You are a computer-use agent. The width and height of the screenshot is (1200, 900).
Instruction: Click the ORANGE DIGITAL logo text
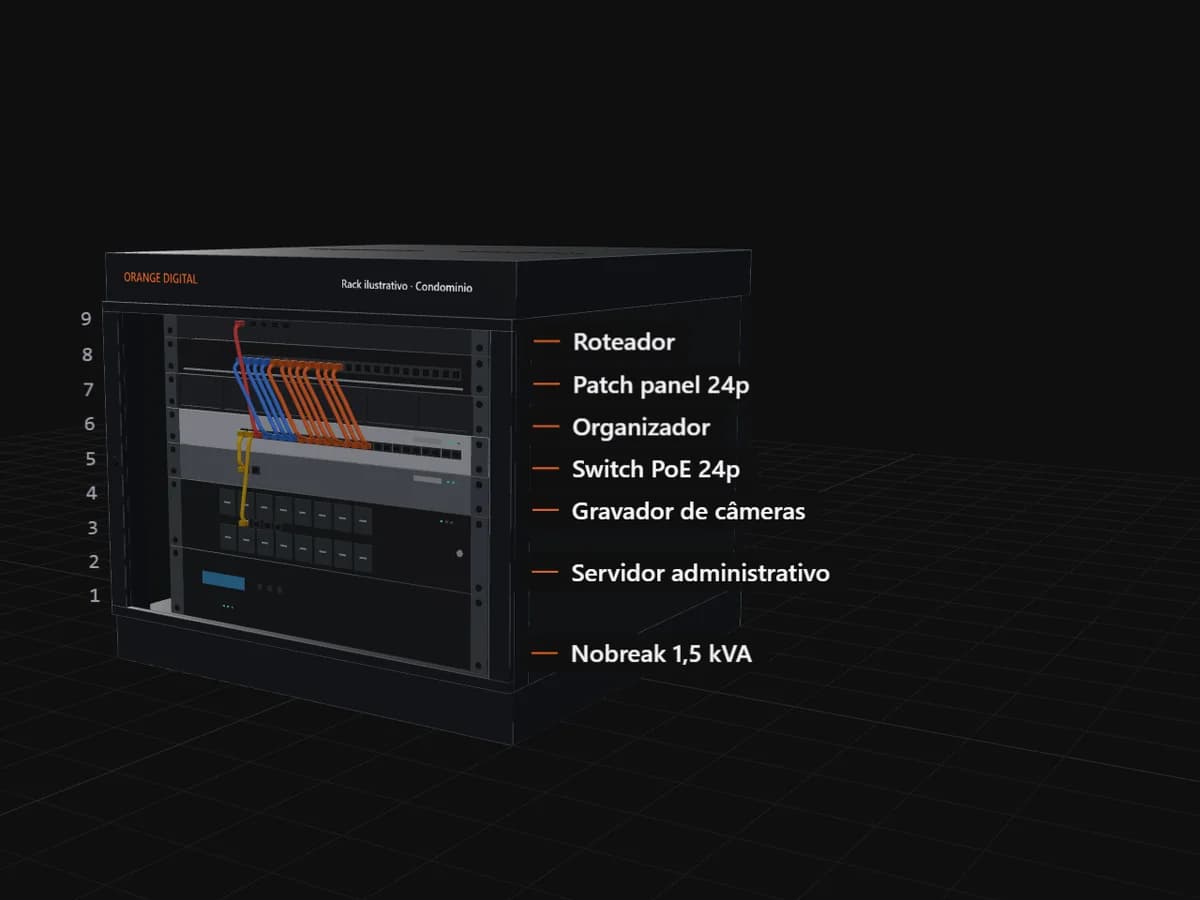point(160,278)
